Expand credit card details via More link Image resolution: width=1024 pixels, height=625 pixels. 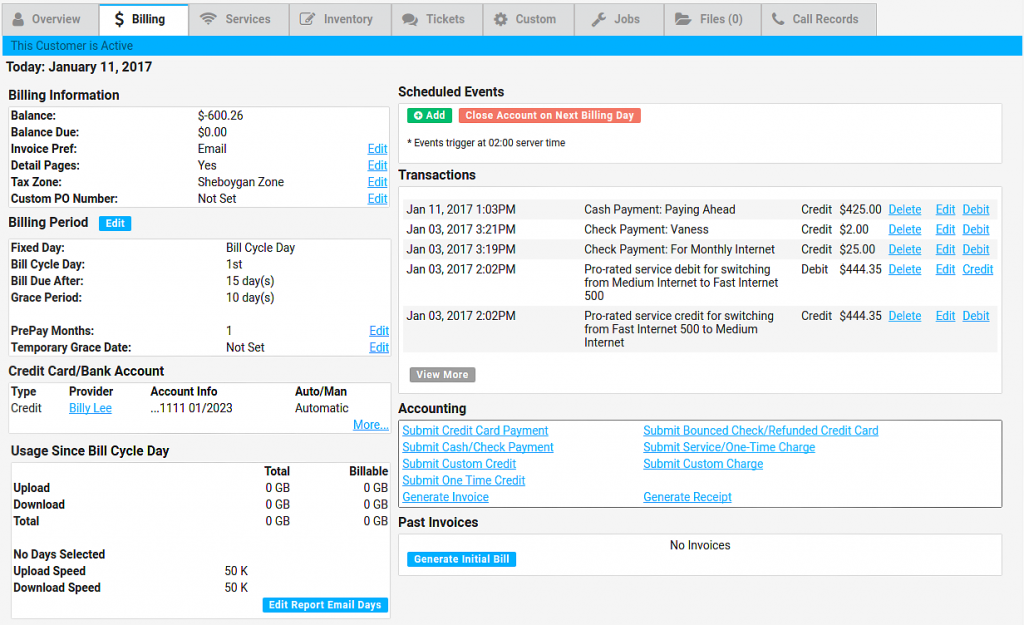coord(370,425)
